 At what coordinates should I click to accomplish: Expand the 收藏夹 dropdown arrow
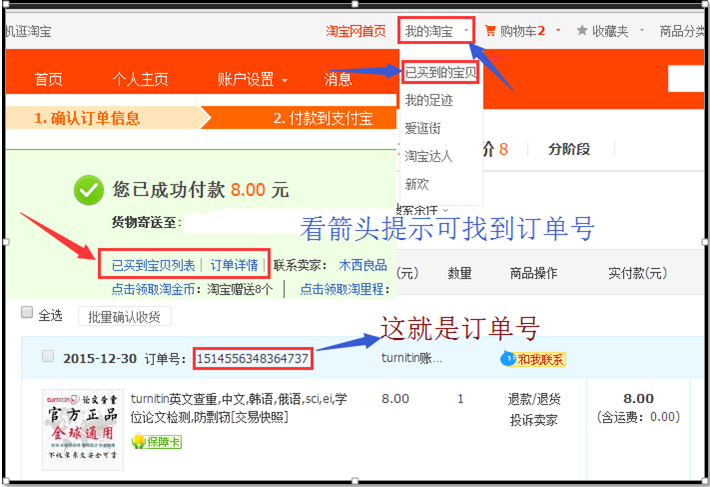point(642,30)
